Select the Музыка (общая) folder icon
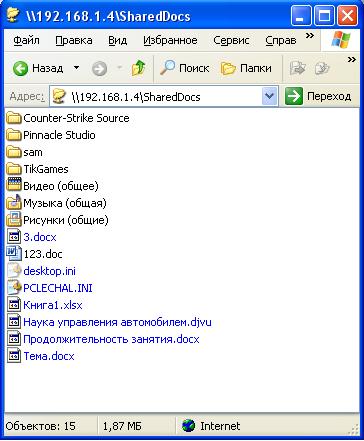364x441 pixels. coord(14,203)
